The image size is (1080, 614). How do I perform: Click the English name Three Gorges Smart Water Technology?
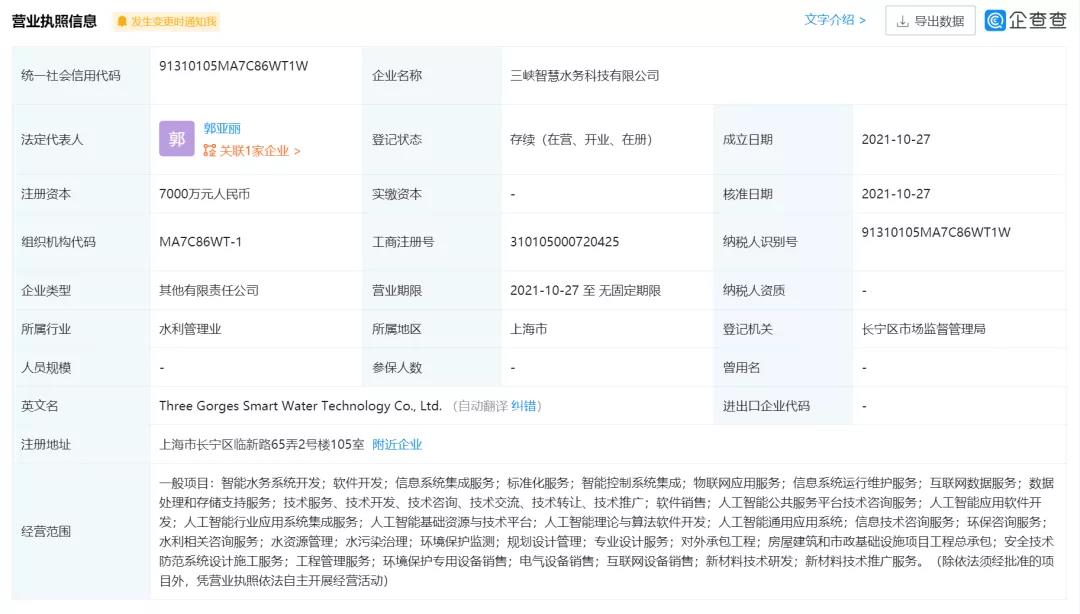click(x=300, y=406)
